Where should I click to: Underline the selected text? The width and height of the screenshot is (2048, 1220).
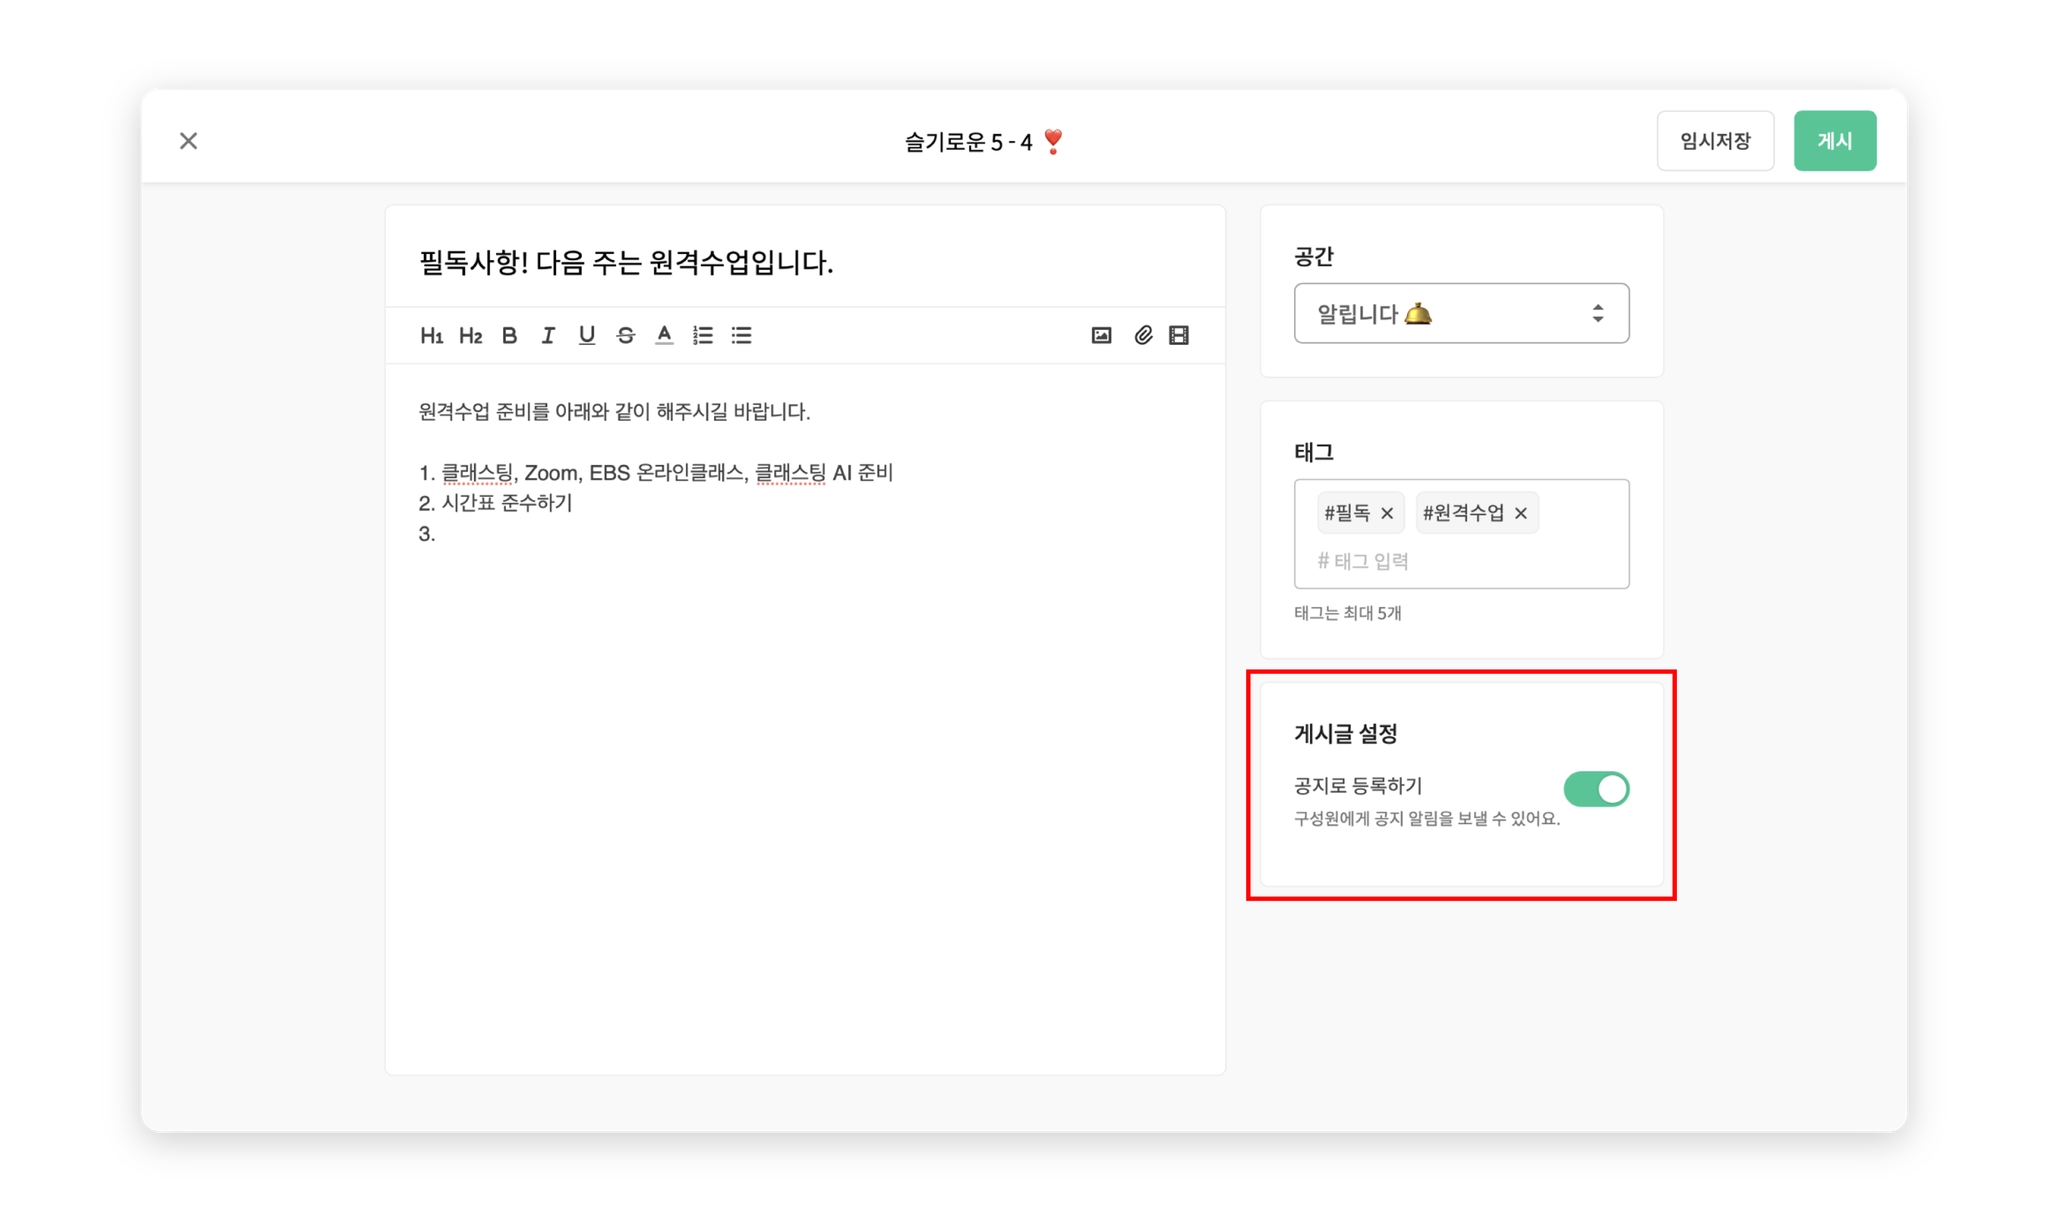(x=586, y=336)
